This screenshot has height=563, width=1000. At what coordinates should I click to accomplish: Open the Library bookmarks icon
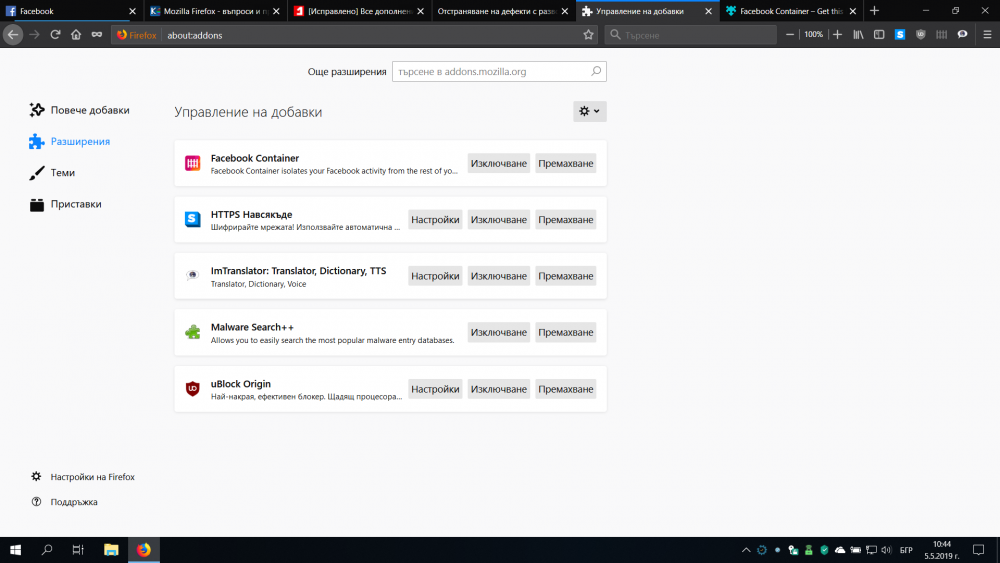click(858, 35)
